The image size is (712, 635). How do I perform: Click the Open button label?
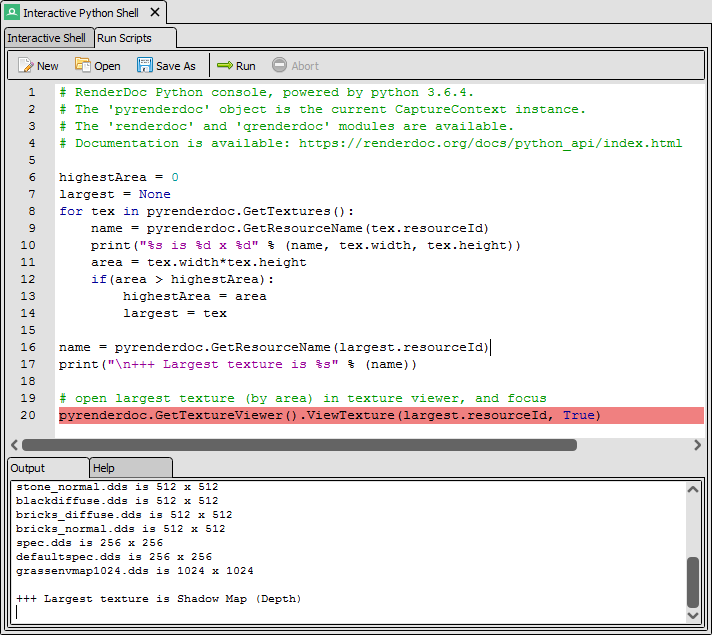107,66
